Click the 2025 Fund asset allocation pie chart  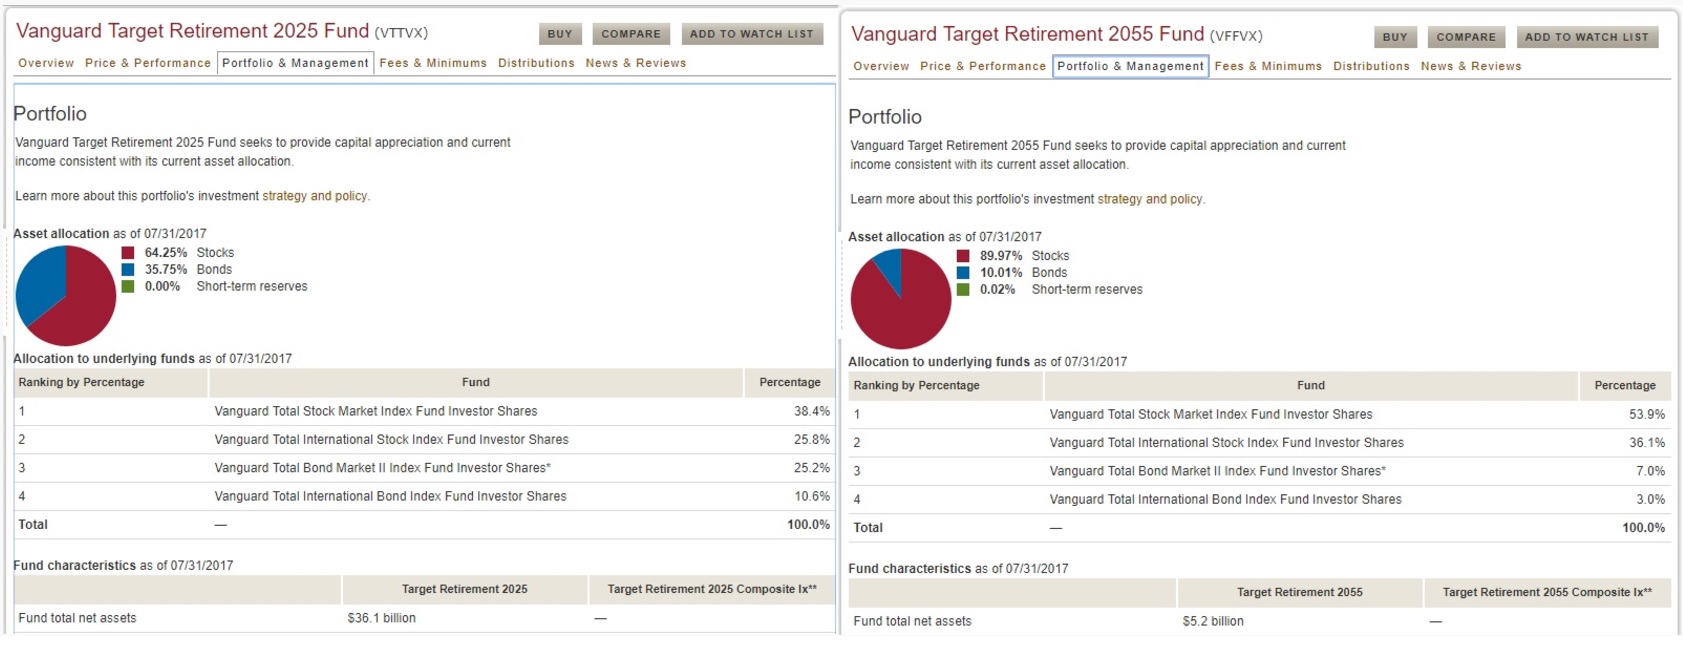click(66, 296)
